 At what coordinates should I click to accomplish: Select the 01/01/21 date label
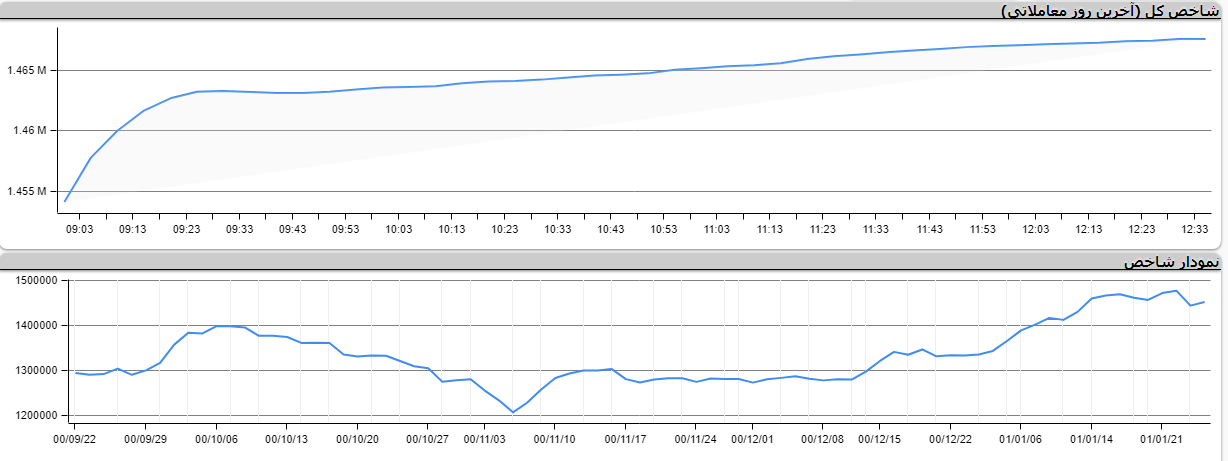click(x=1163, y=439)
